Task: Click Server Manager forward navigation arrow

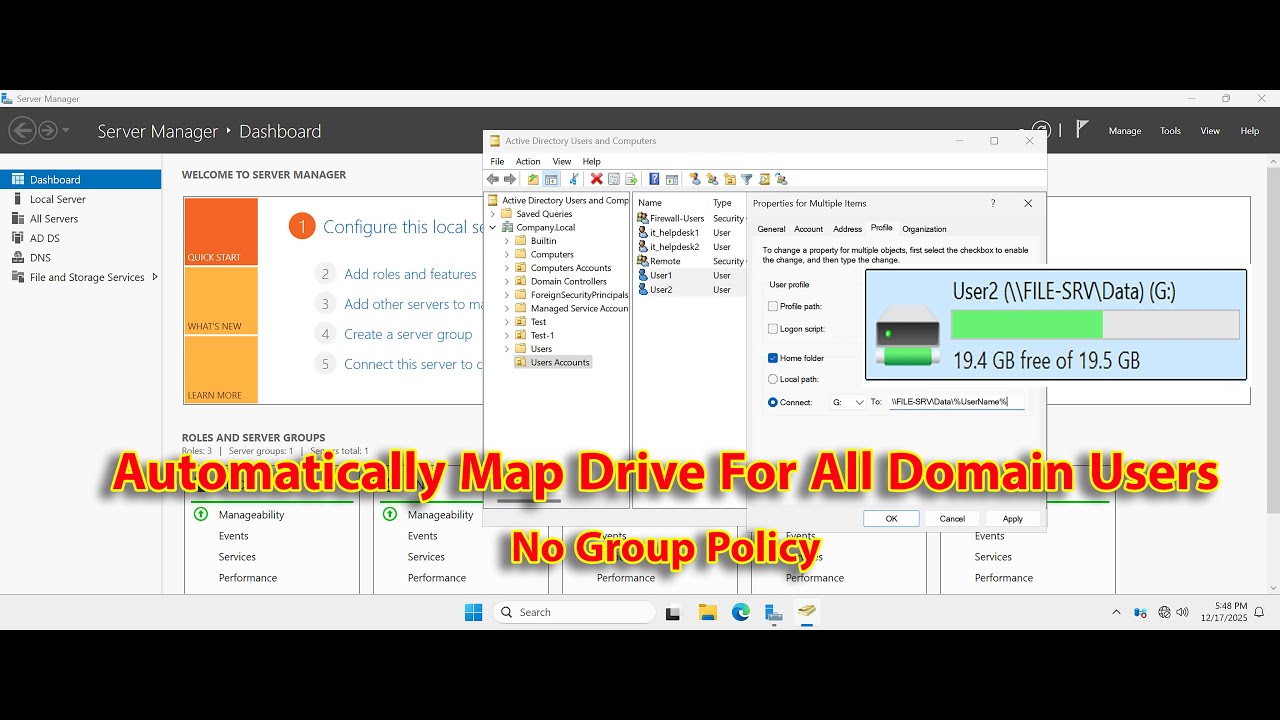Action: (47, 130)
